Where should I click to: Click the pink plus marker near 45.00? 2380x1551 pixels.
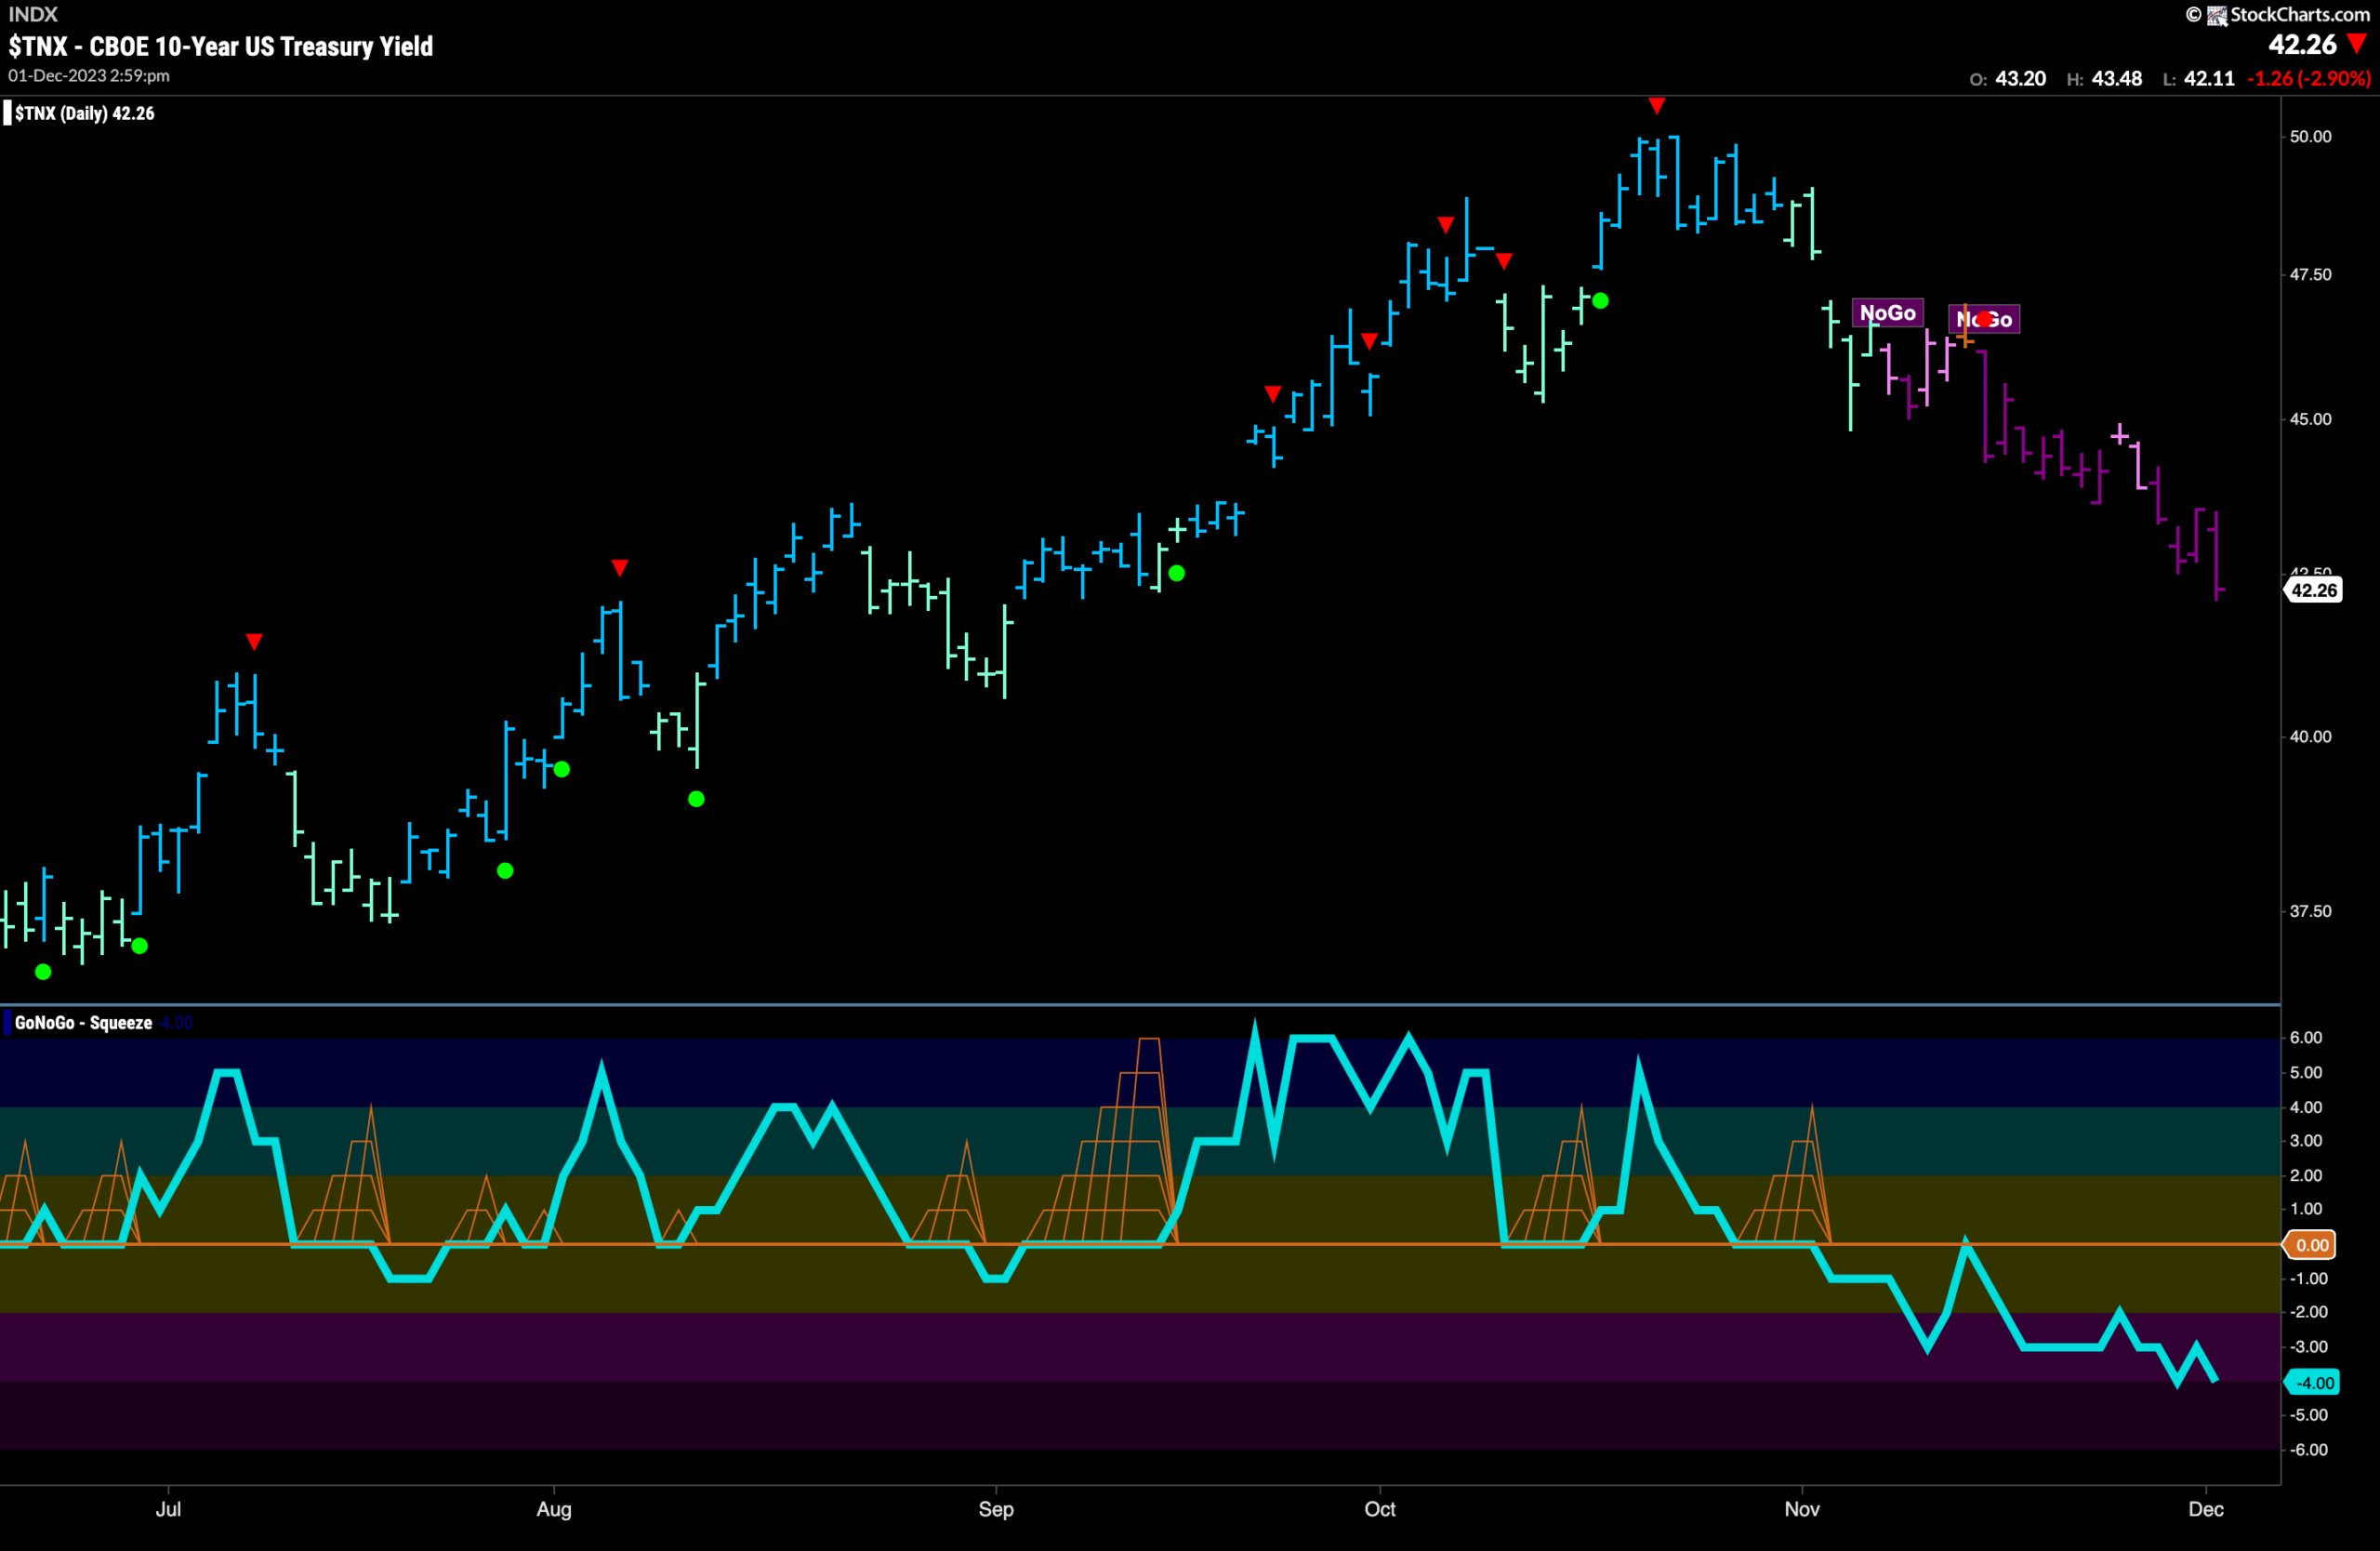point(2119,435)
